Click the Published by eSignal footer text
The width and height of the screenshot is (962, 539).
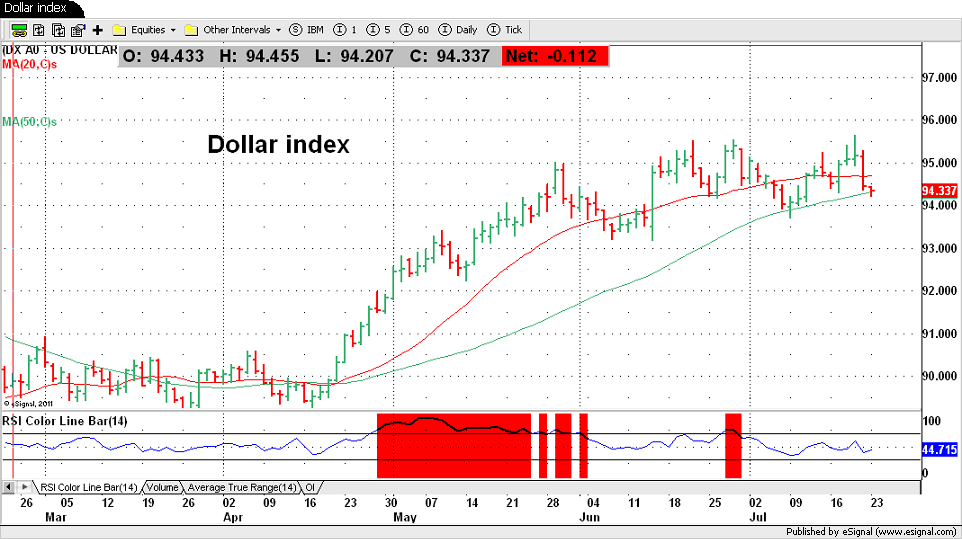pyautogui.click(x=871, y=532)
